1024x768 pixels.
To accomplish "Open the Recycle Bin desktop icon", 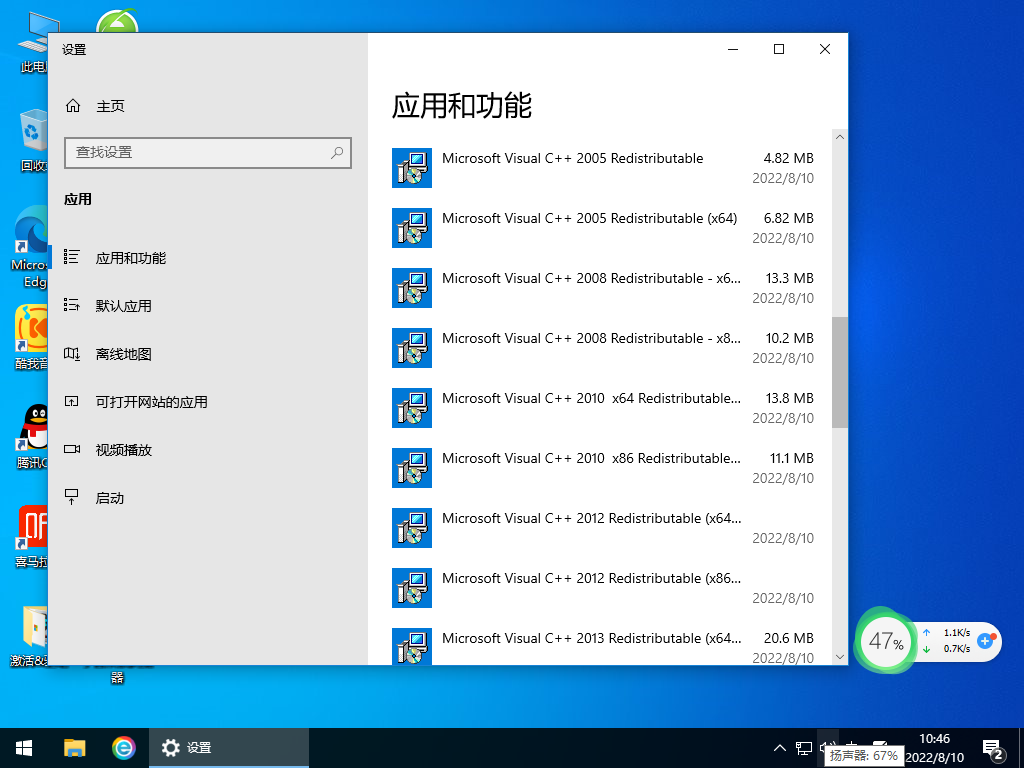I will (32, 140).
